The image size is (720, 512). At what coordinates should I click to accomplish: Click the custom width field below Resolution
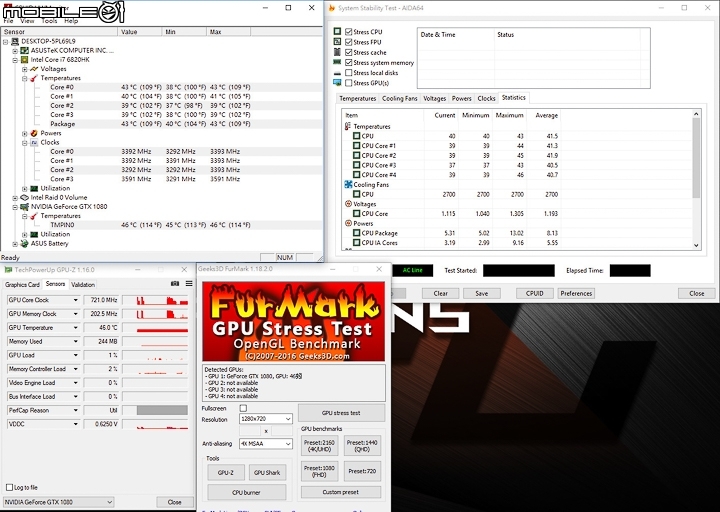250,431
